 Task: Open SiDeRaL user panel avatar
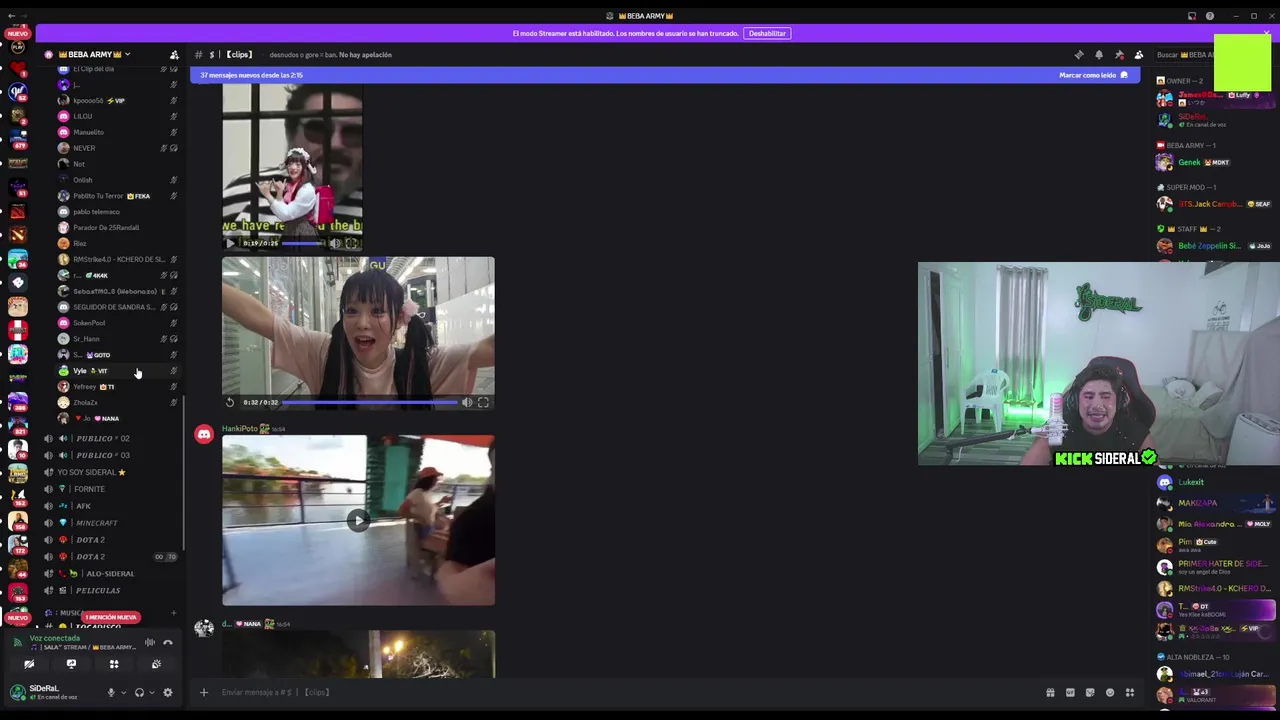point(17,692)
